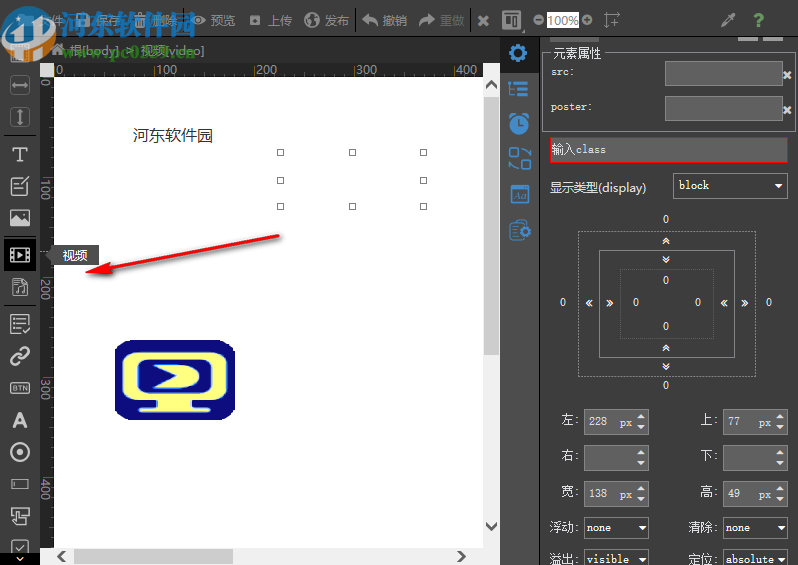Expand left toolbar with bottom chevron

click(20, 559)
